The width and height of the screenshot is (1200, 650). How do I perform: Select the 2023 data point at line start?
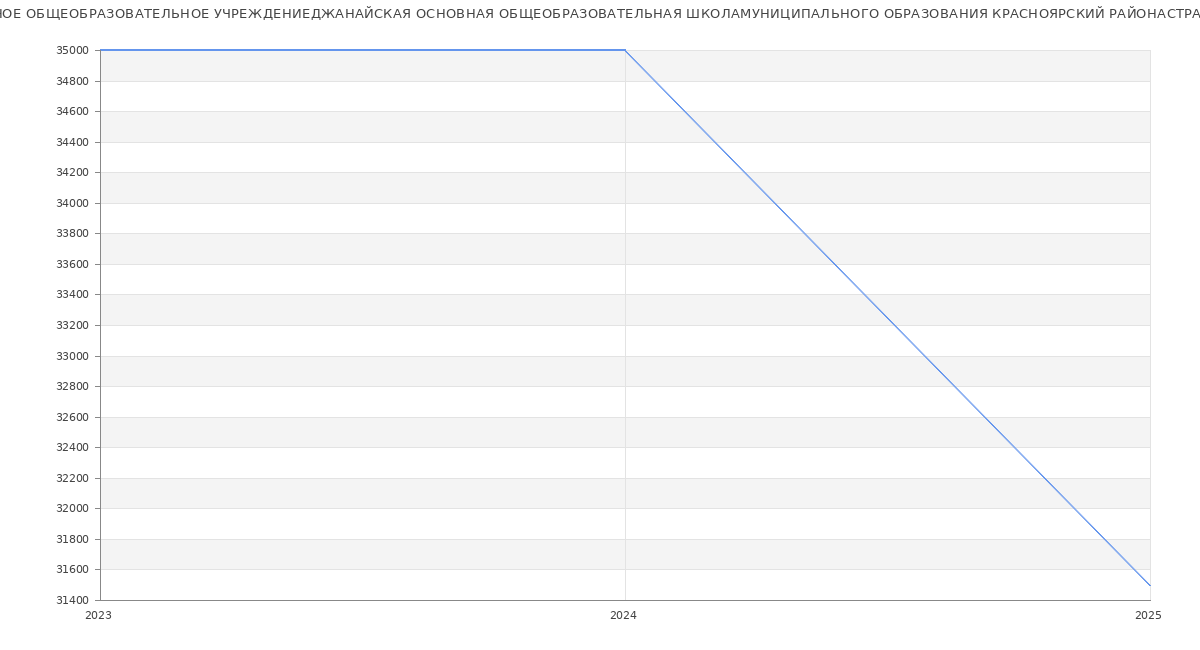pos(100,50)
